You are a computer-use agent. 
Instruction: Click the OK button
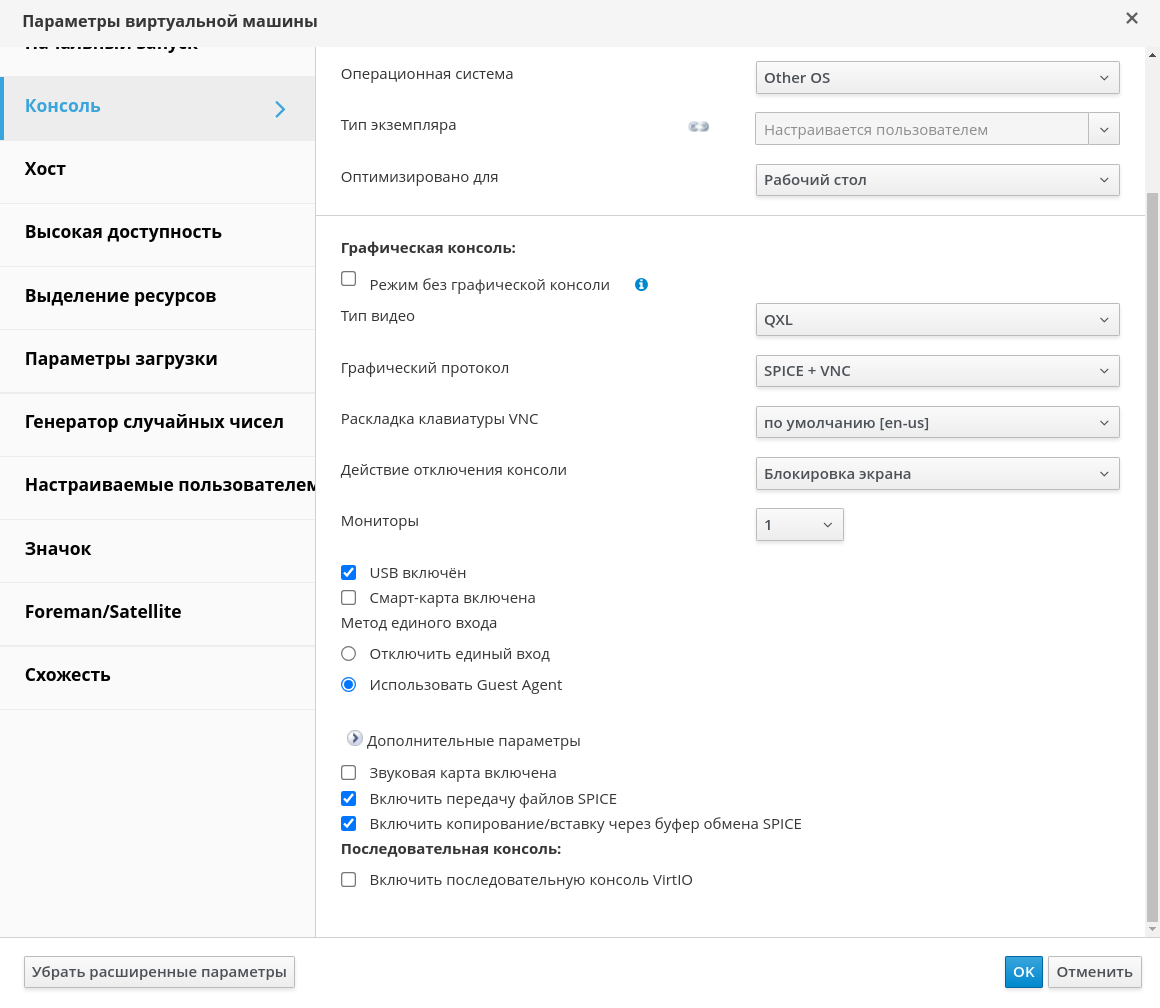point(1023,972)
